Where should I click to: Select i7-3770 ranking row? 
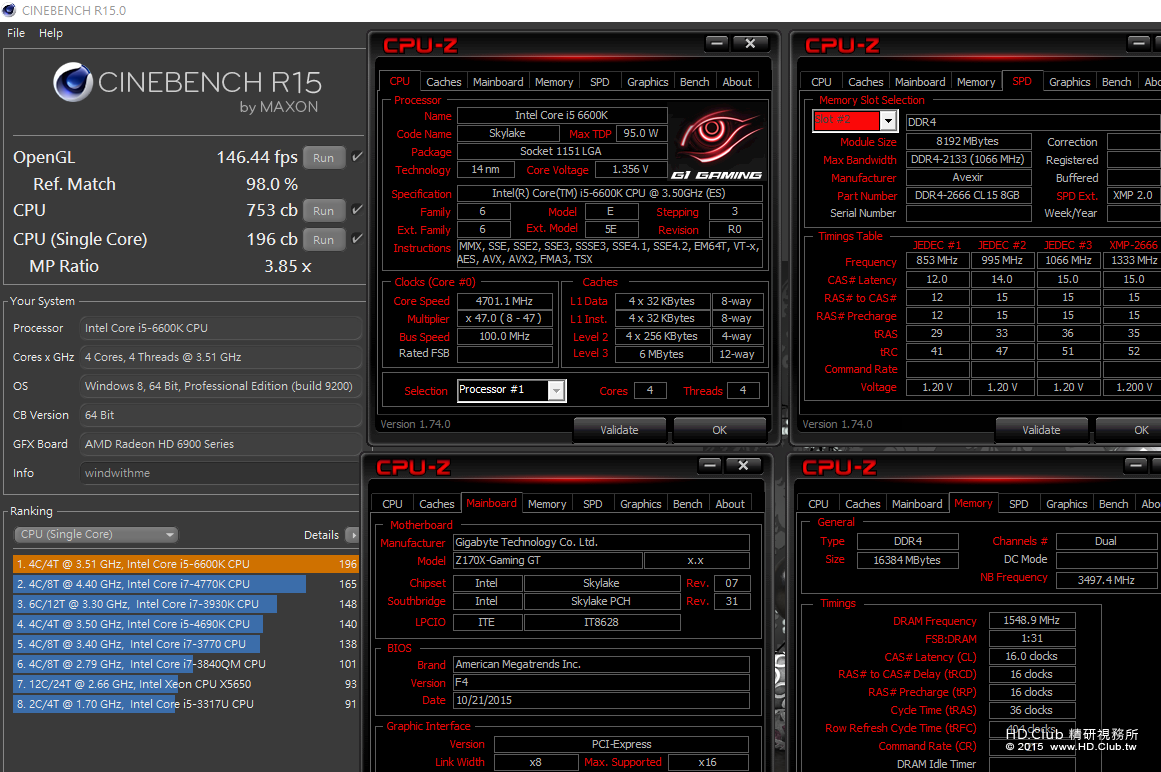(186, 644)
